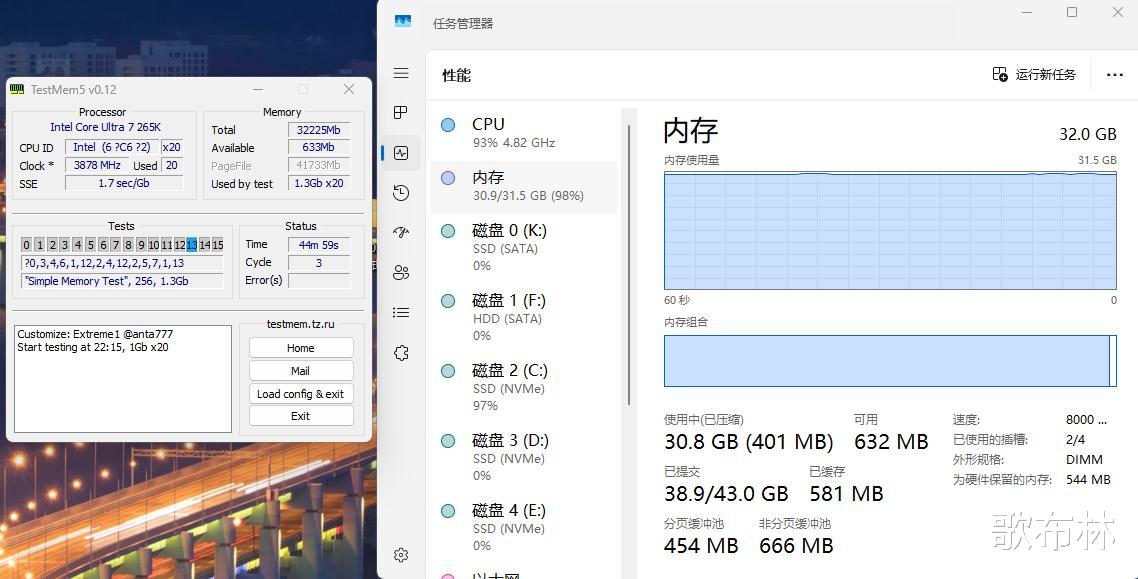Image resolution: width=1138 pixels, height=579 pixels.
Task: Click the 内存组合 memory composition bar
Action: click(x=890, y=361)
